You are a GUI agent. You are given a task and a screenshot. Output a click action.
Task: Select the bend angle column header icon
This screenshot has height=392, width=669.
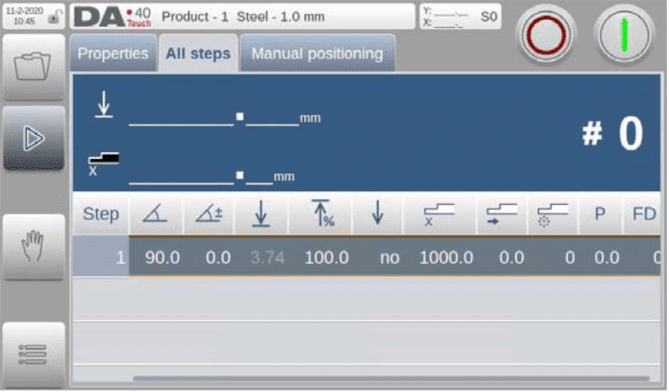[155, 213]
